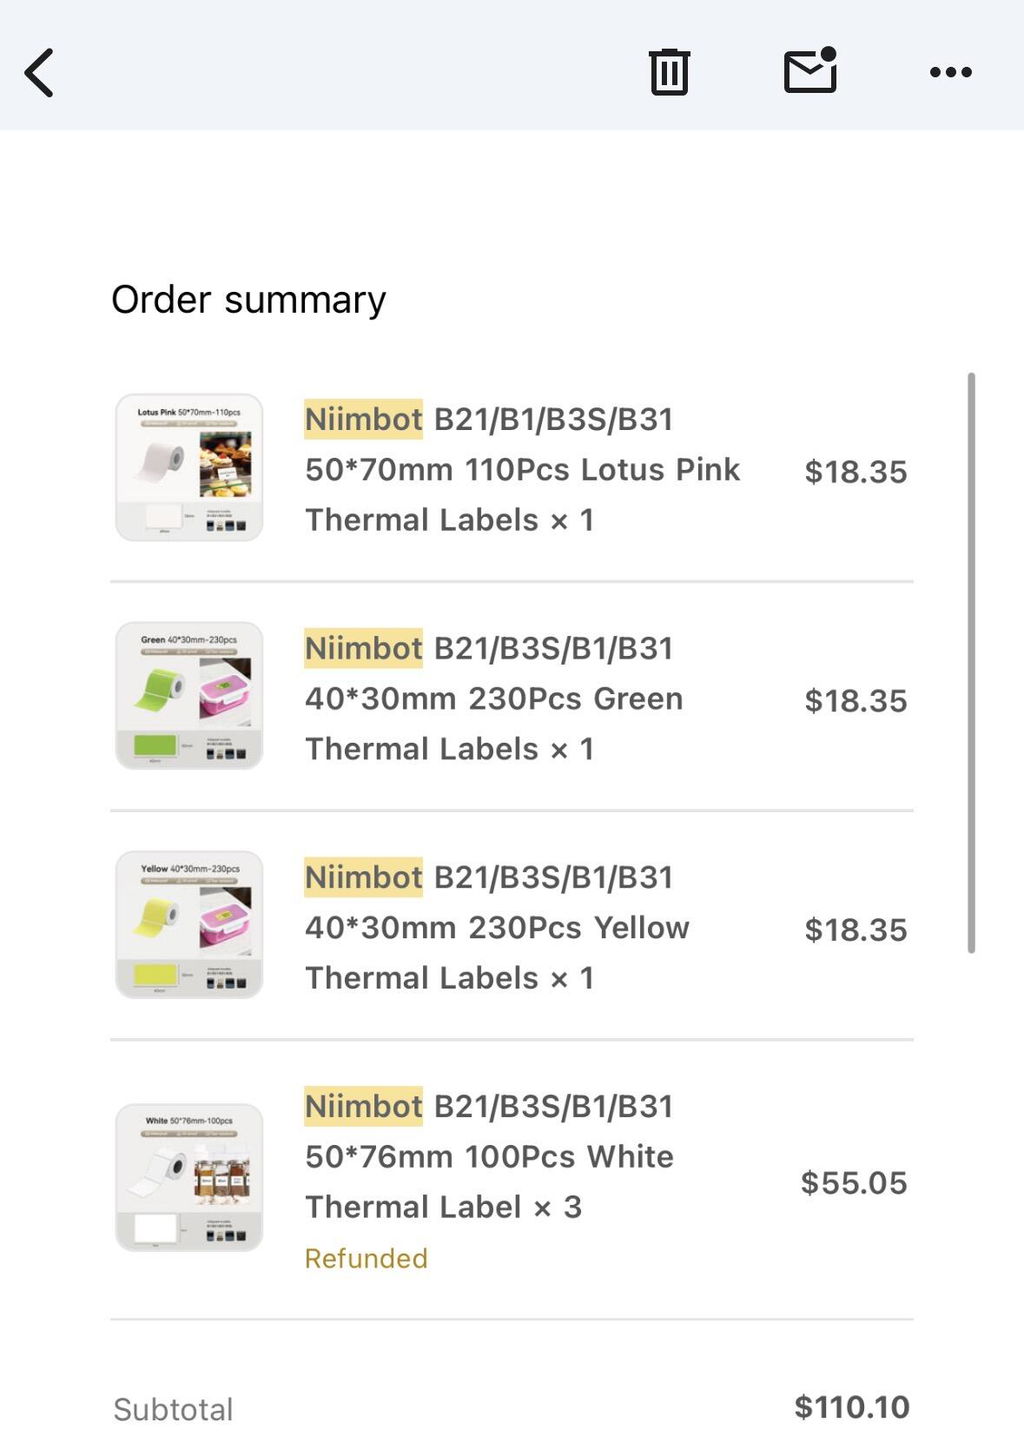Tap the back arrow icon
The image size is (1024, 1436).
[x=39, y=73]
